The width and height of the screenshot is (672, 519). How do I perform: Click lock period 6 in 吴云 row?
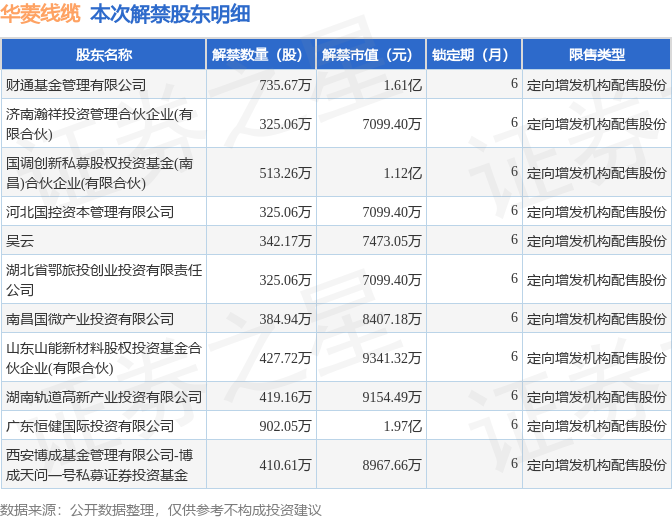click(514, 240)
